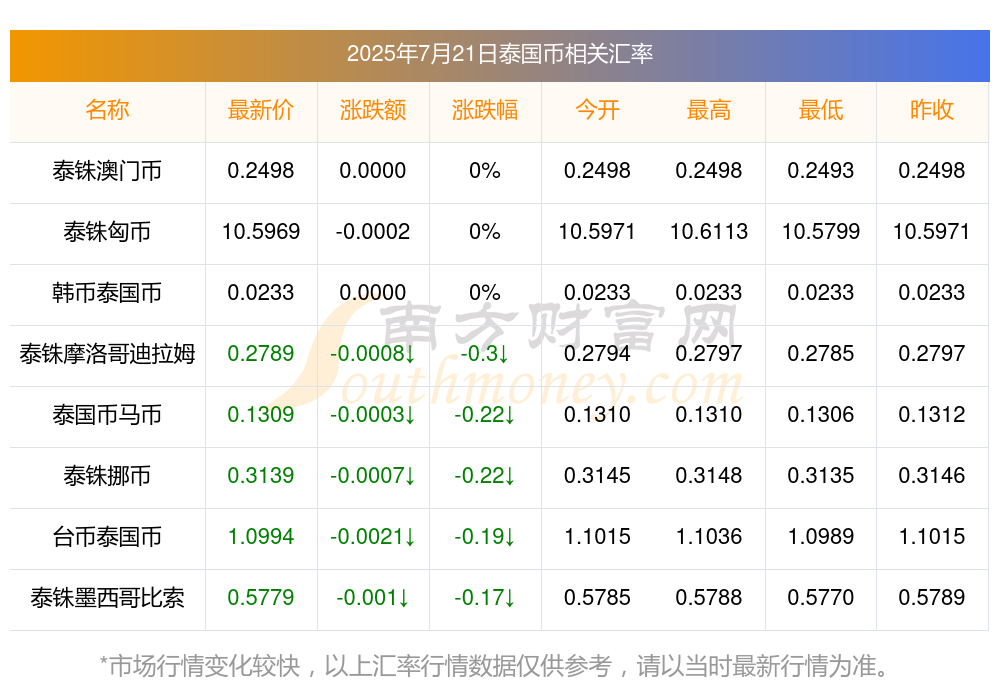Screen dimensions: 1000x698
Task: Click the row name 泰国币马币
Action: pyautogui.click(x=107, y=415)
